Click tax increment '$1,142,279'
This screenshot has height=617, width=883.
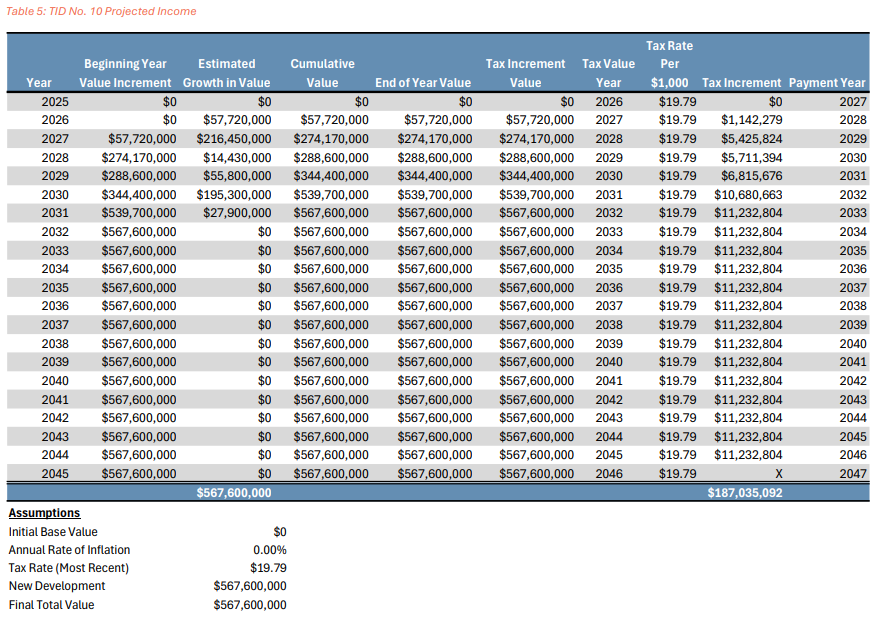point(751,120)
